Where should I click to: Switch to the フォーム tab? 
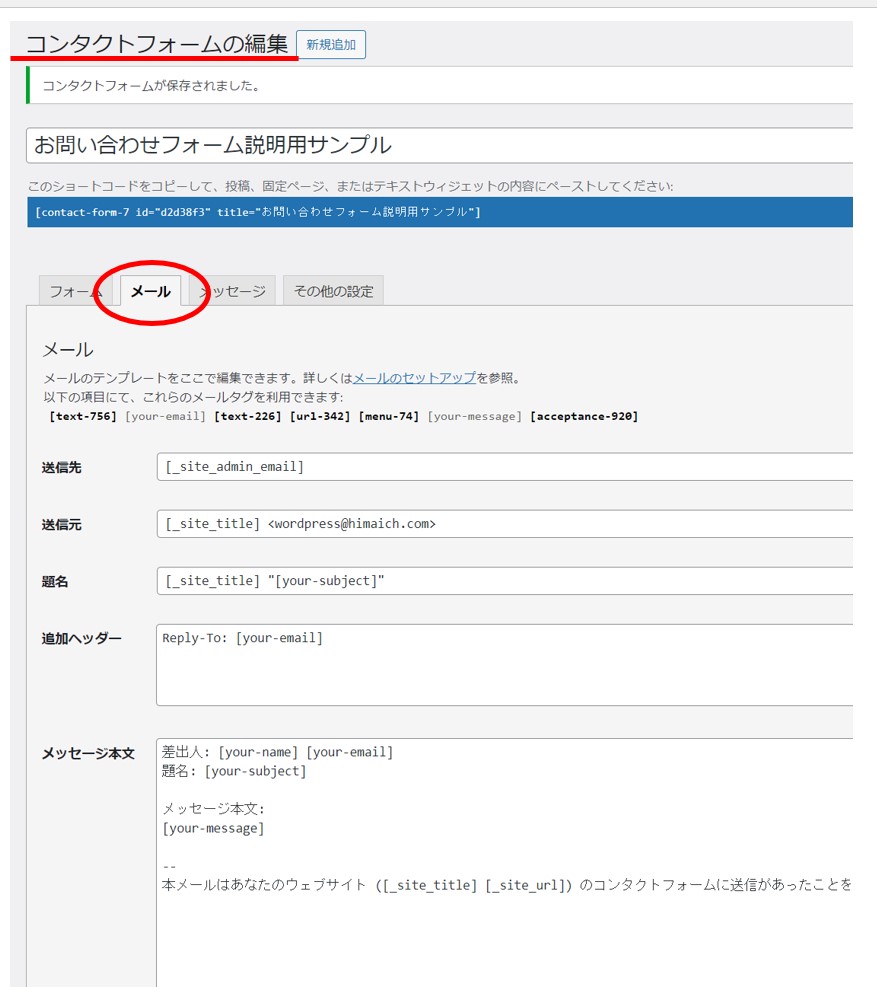tap(76, 291)
